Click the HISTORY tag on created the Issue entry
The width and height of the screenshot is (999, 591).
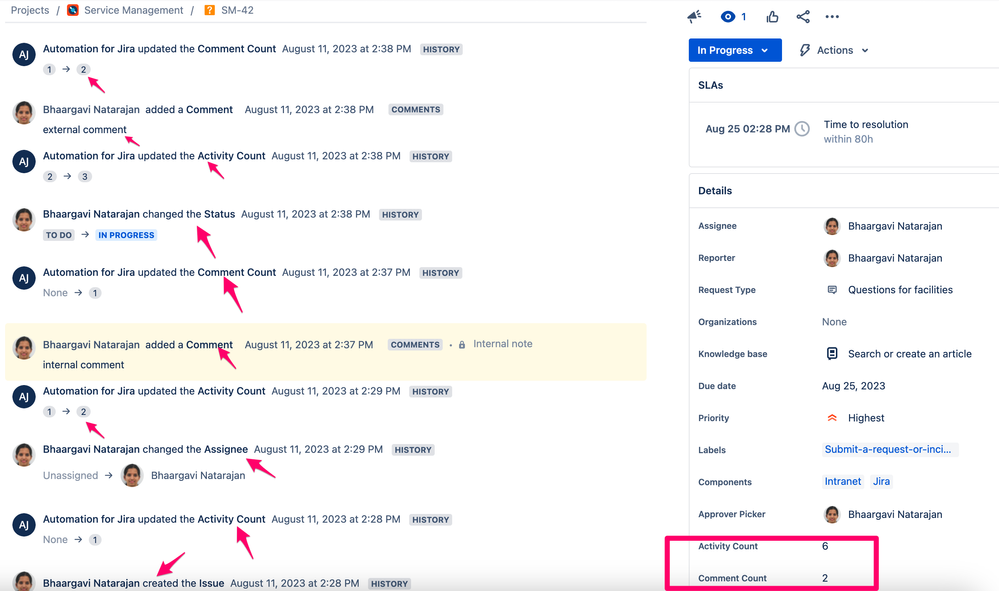(389, 583)
